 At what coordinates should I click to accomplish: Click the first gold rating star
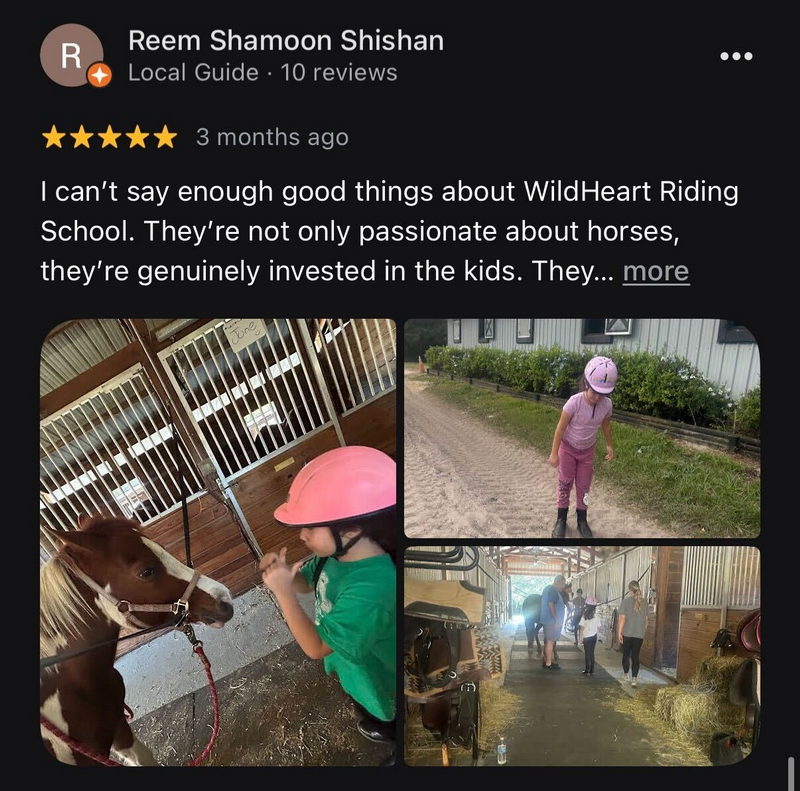pos(53,138)
